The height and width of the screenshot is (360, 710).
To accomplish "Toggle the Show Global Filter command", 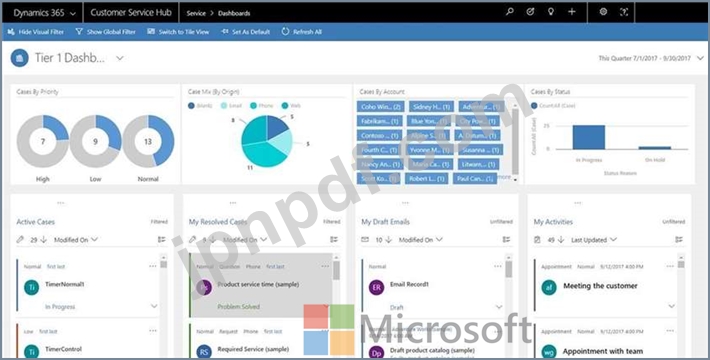I will 106,32.
